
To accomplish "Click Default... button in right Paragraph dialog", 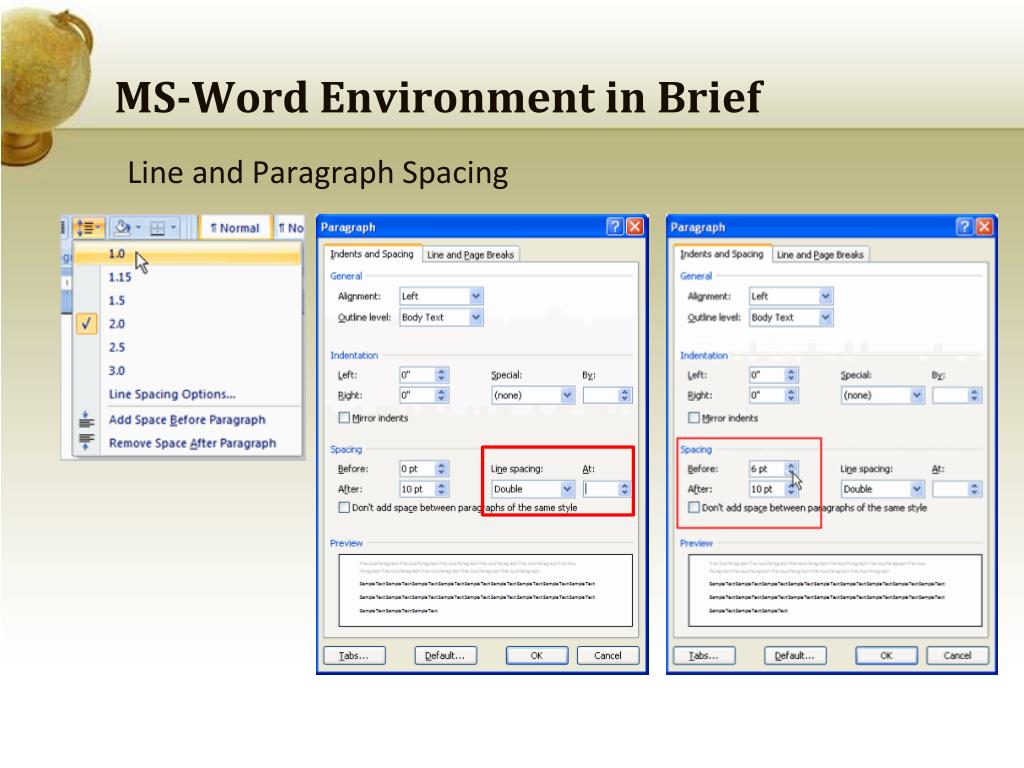I will tap(795, 656).
